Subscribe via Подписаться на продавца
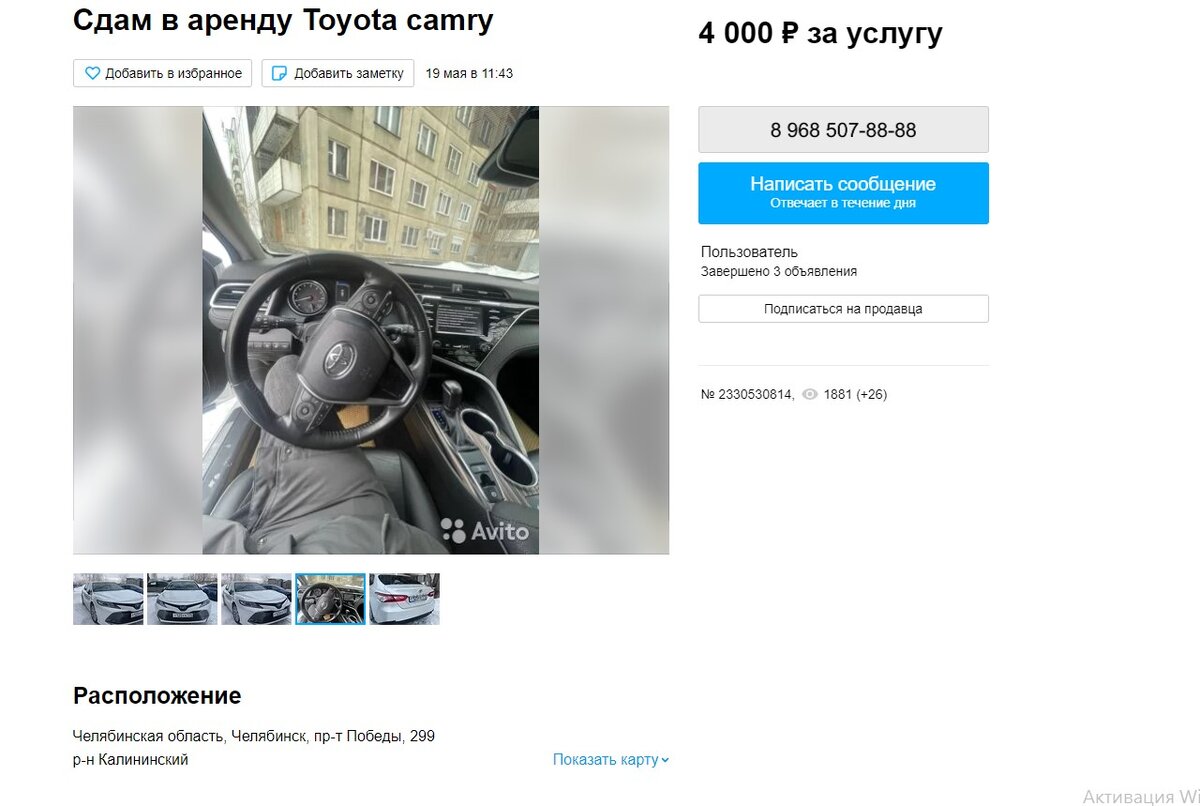 [x=843, y=309]
